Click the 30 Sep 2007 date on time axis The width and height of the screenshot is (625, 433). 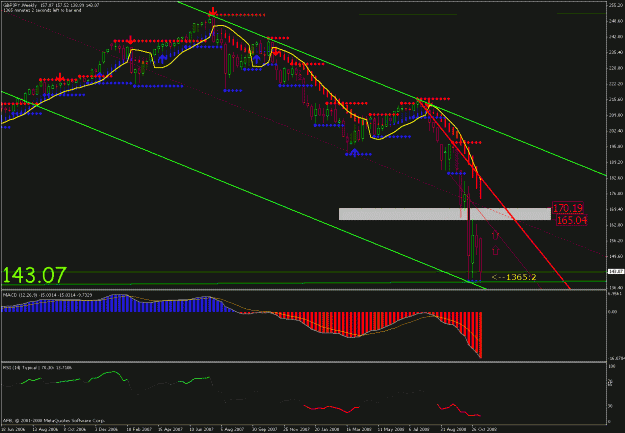(263, 429)
